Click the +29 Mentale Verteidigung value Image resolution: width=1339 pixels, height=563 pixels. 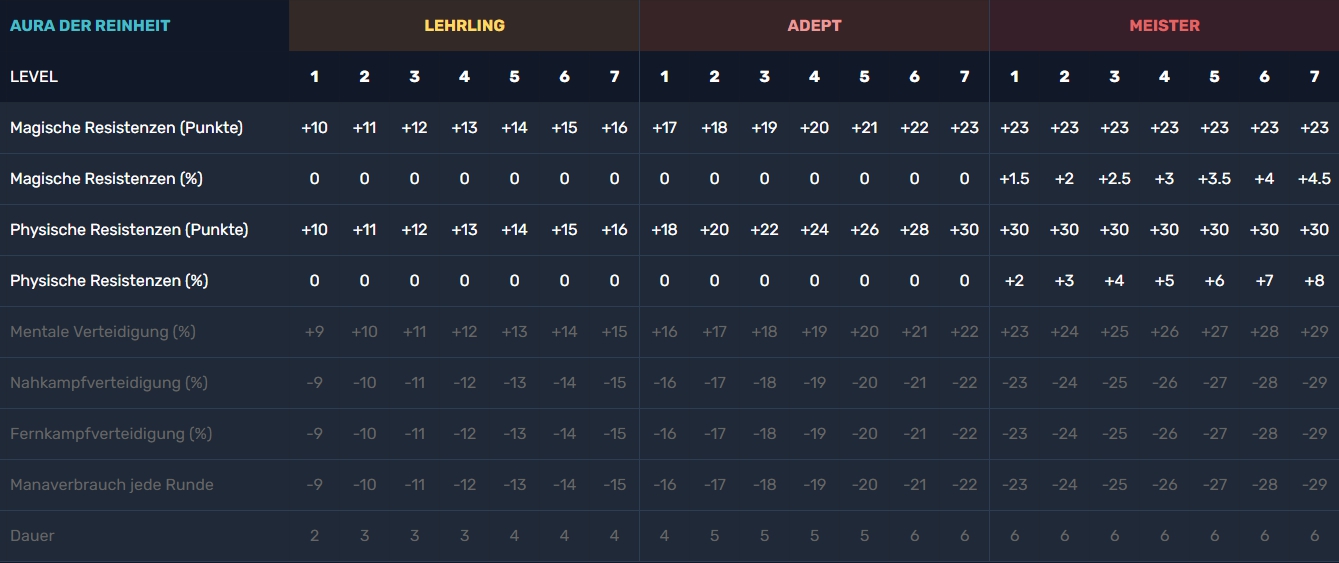pyautogui.click(x=1314, y=332)
